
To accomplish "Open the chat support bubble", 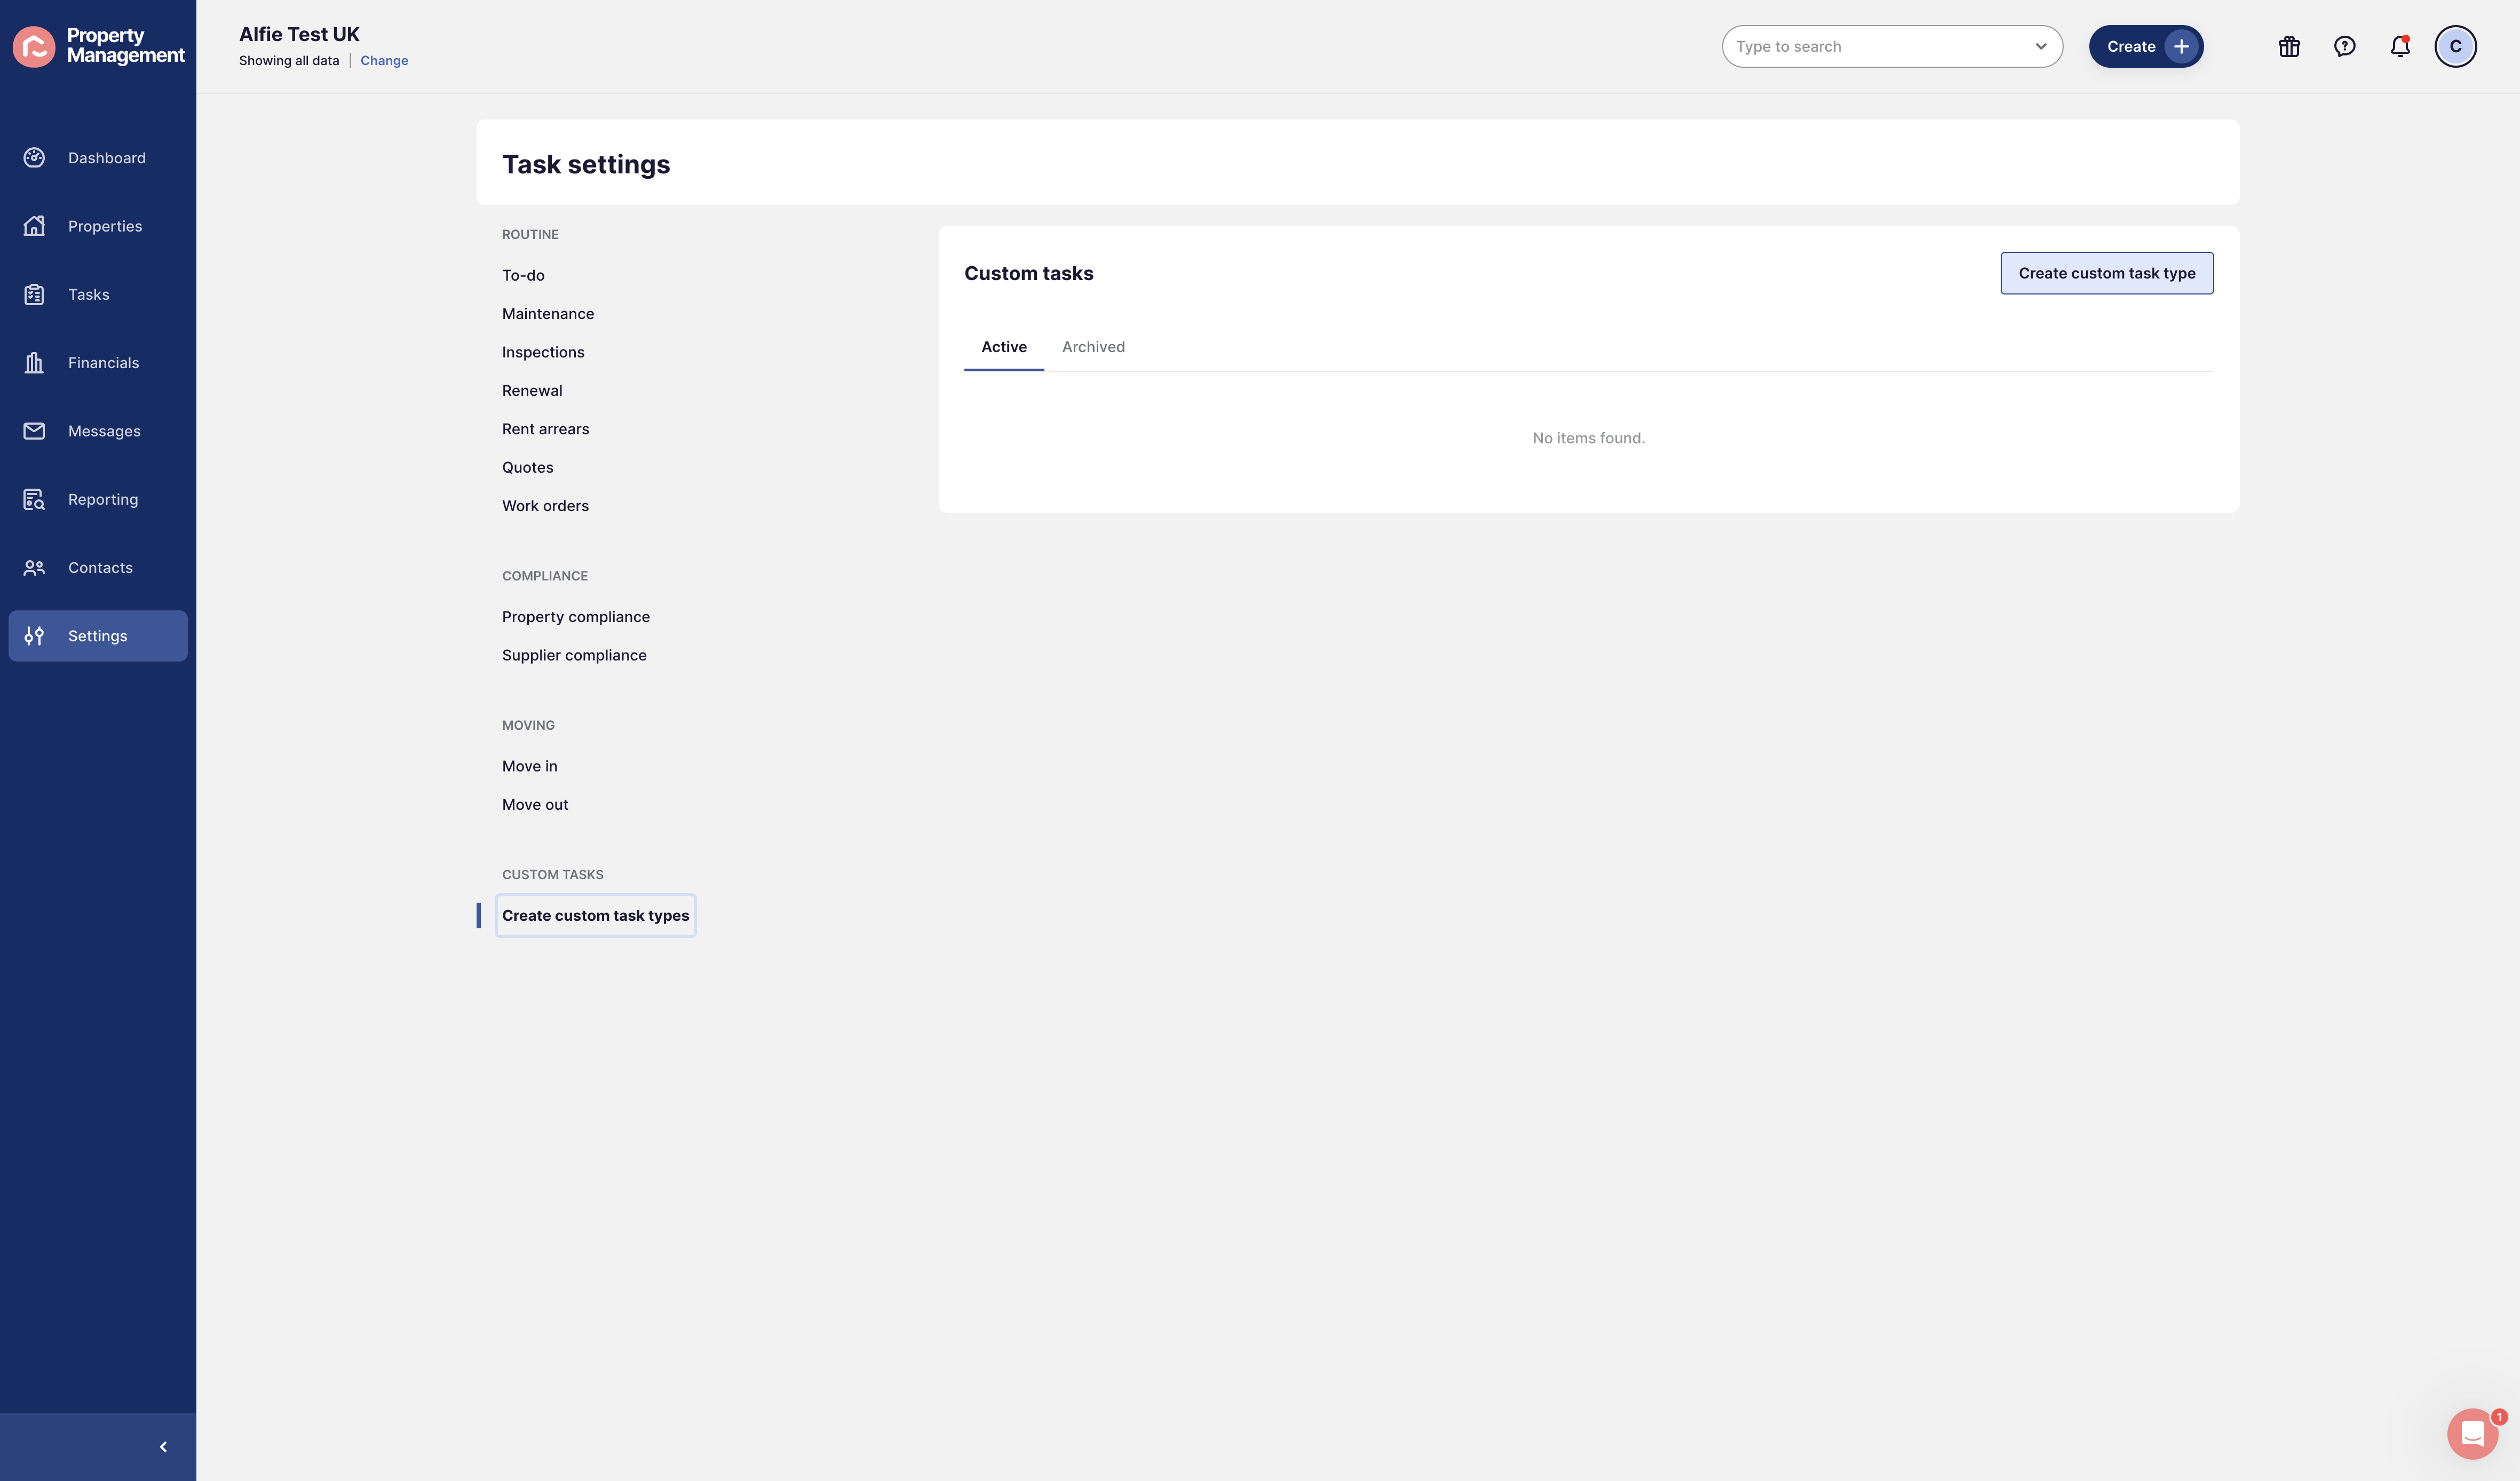I will (2472, 1433).
